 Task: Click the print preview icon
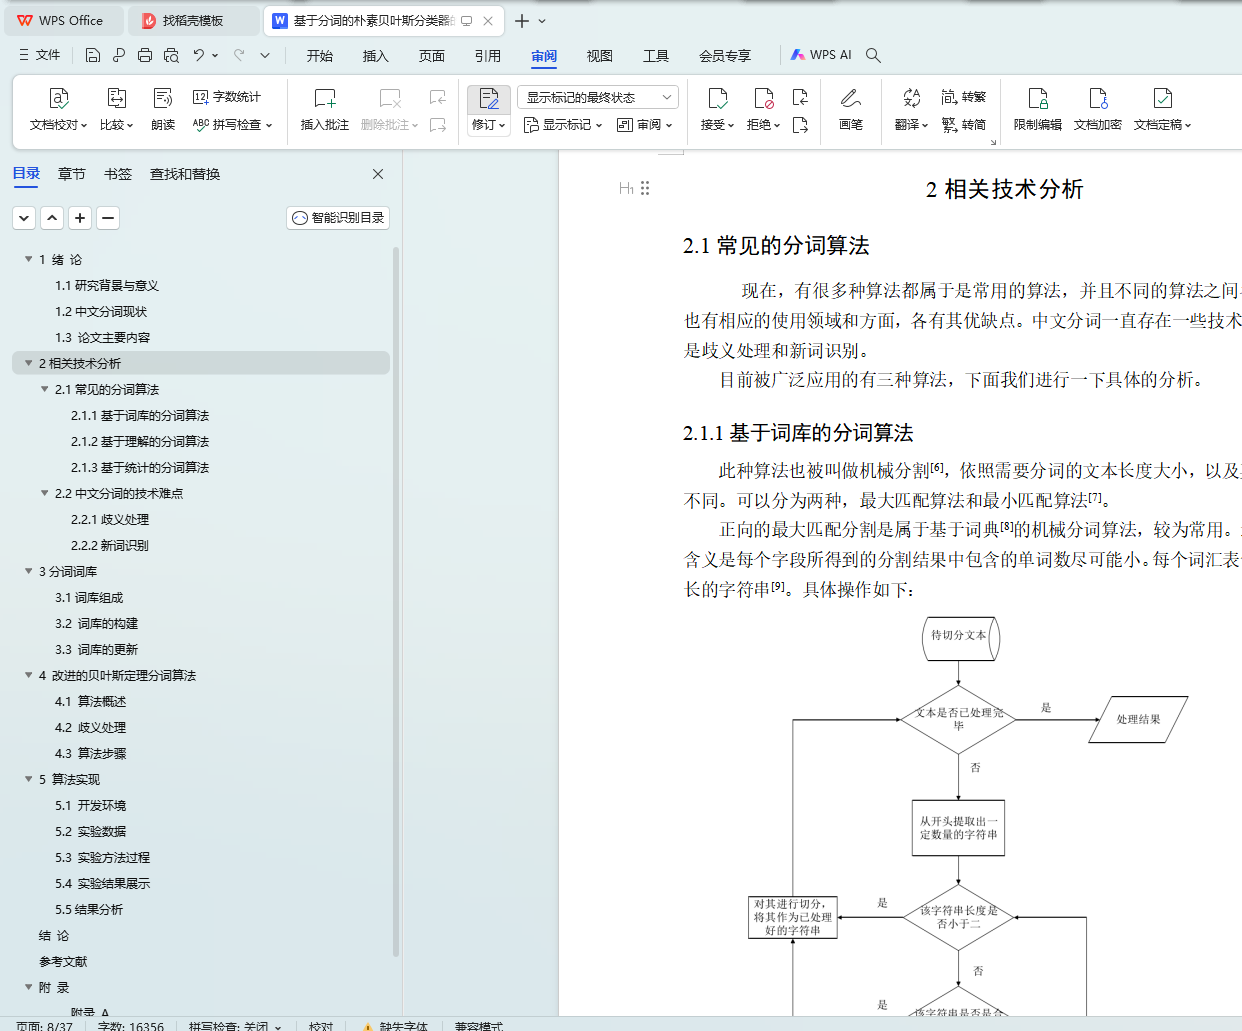click(x=171, y=55)
